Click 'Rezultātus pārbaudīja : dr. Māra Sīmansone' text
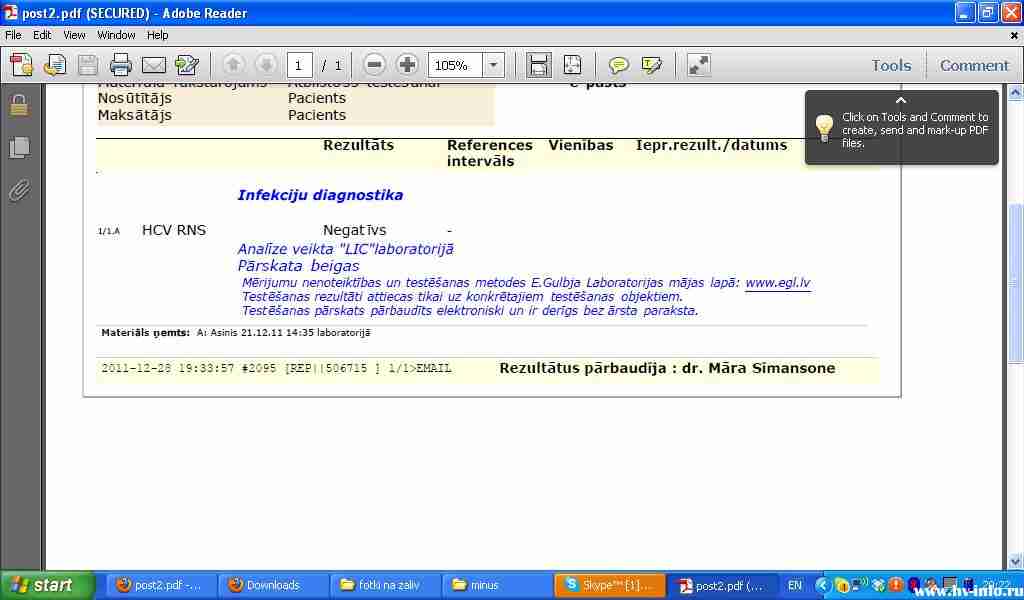 point(667,368)
